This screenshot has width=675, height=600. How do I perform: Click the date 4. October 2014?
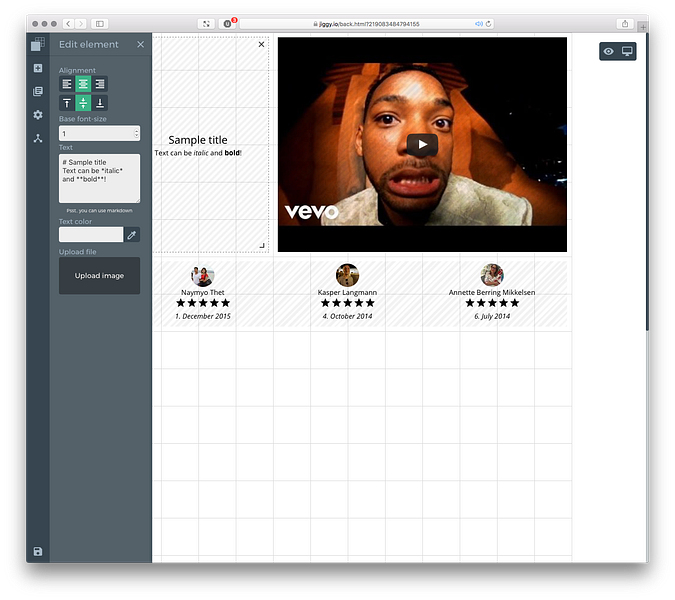tap(347, 316)
